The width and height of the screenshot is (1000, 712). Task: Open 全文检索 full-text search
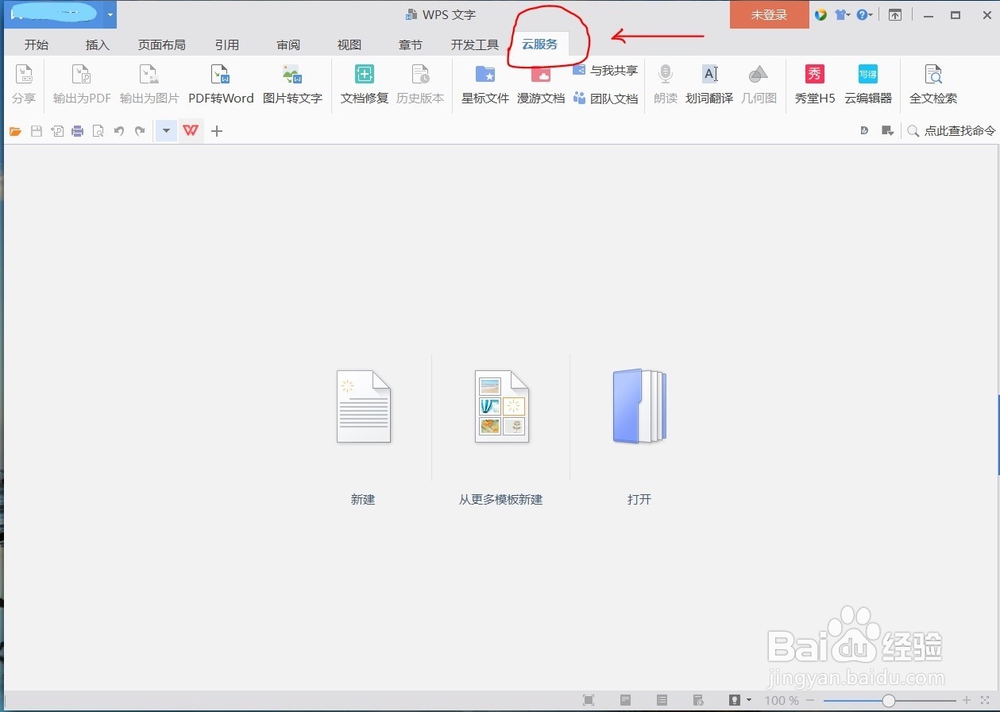point(933,84)
